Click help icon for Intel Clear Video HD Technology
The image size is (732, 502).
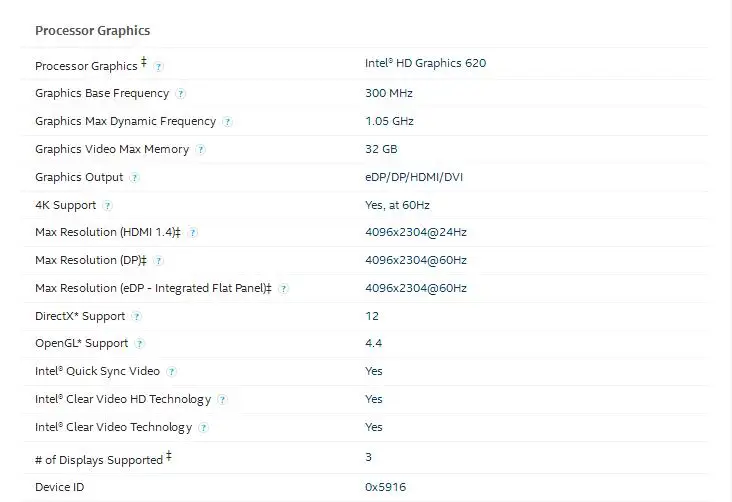click(x=222, y=400)
